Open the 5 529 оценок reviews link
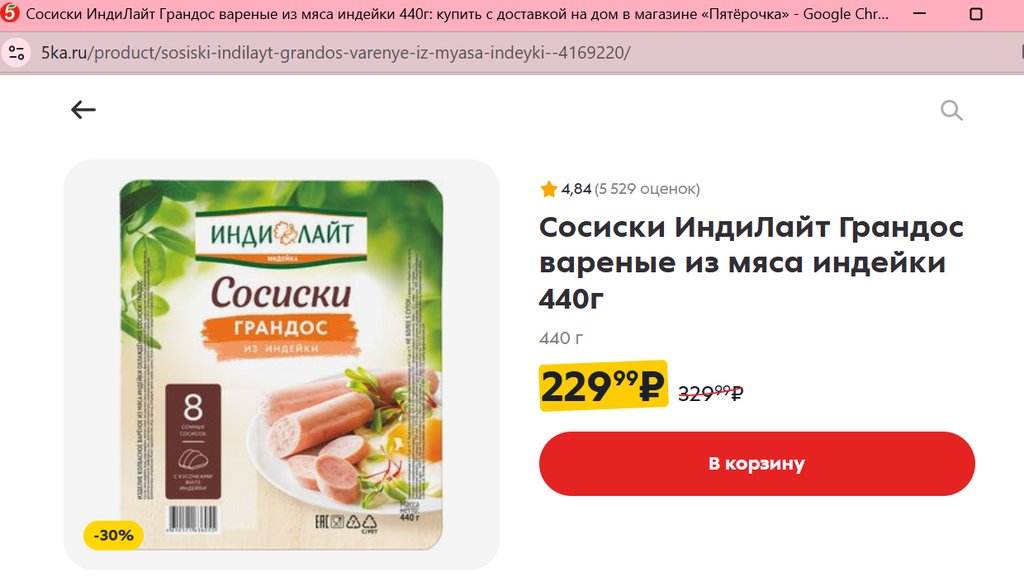Image resolution: width=1024 pixels, height=576 pixels. tap(647, 189)
